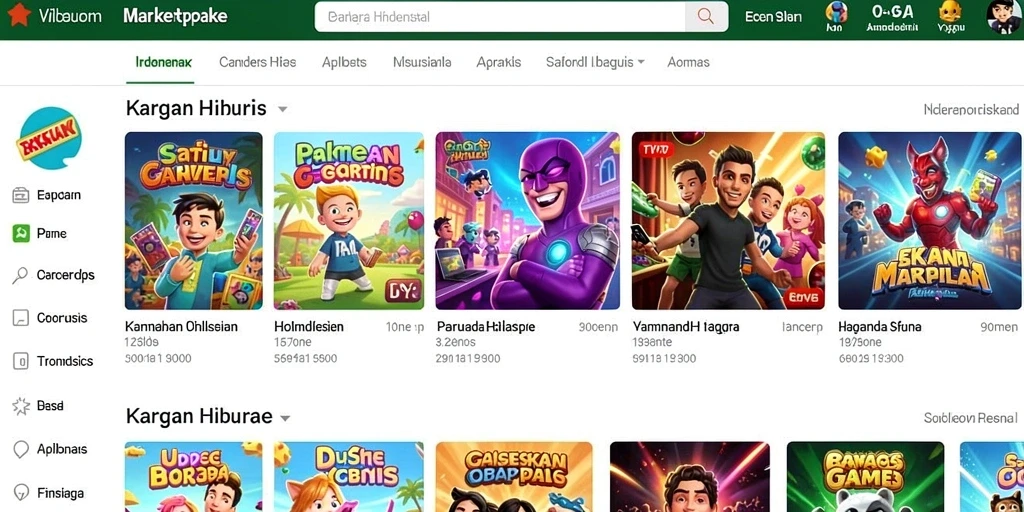Click the YamnandH Iaggra title text

tap(686, 327)
